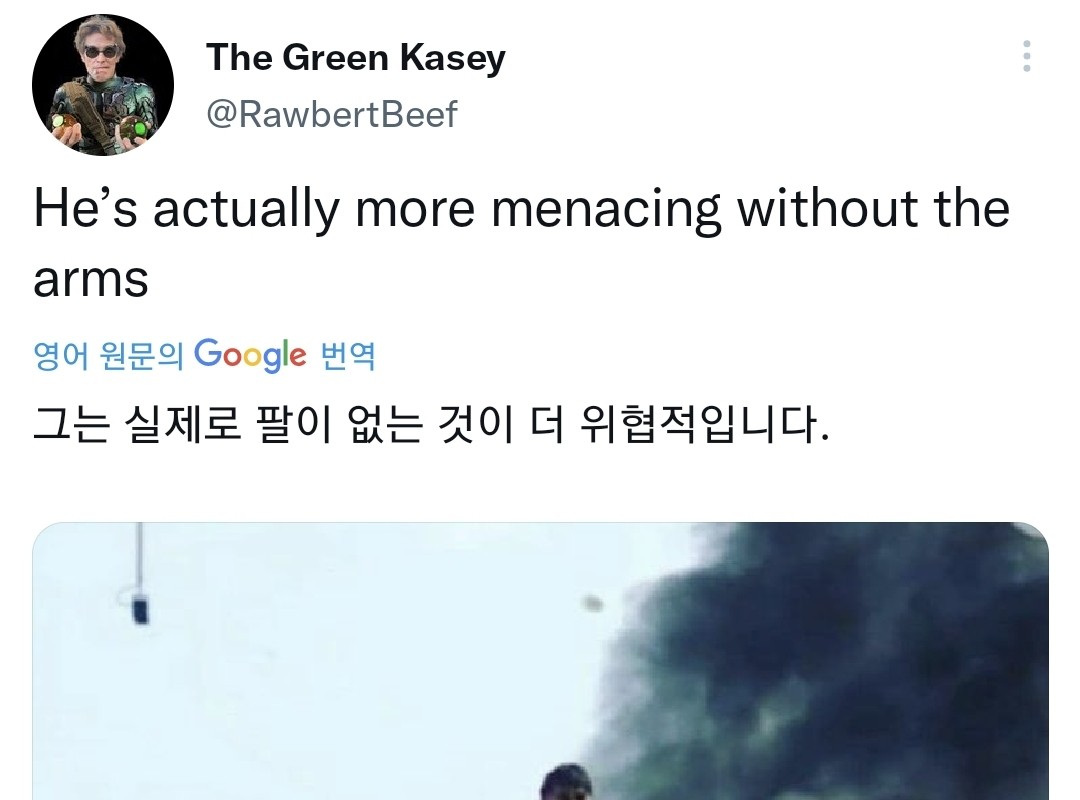Click the display name The Green Kasey

(355, 58)
